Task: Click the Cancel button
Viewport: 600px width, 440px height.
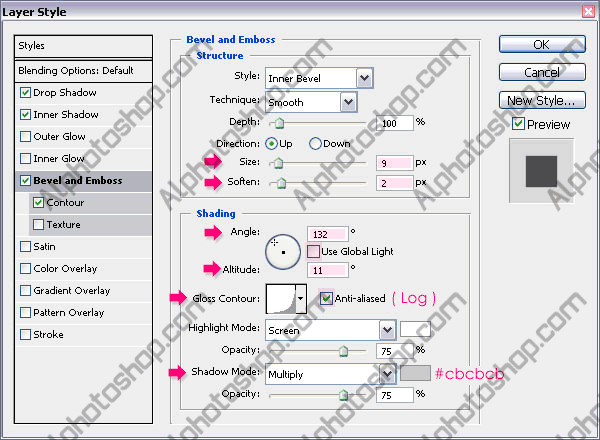Action: click(x=542, y=72)
